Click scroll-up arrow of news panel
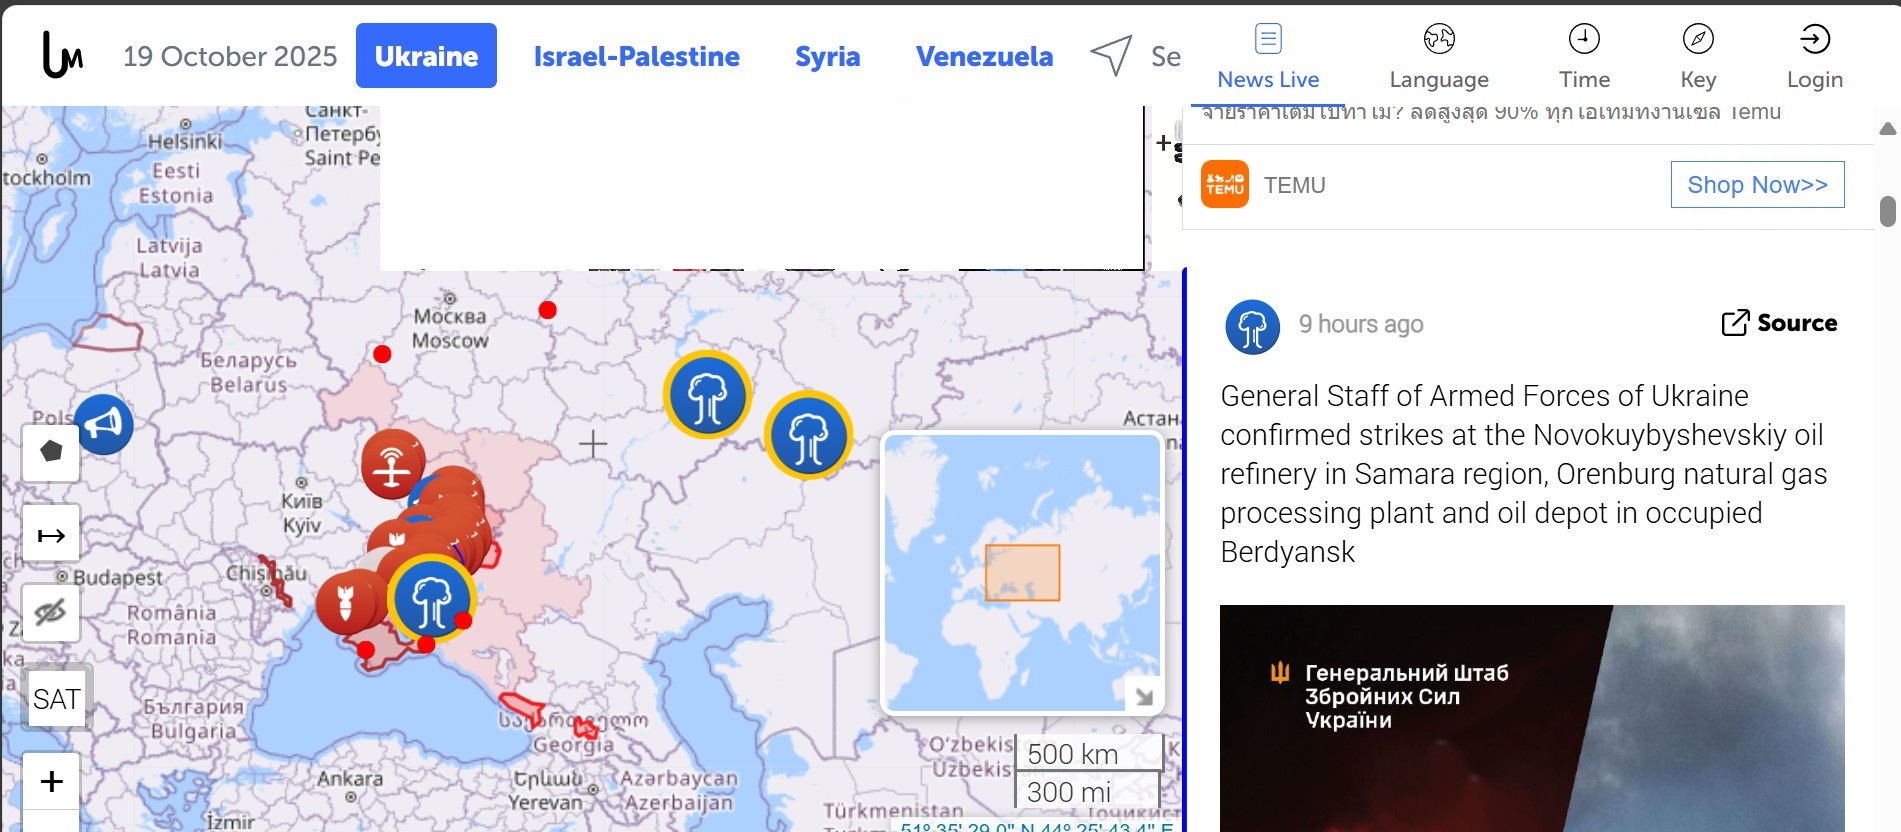The height and width of the screenshot is (832, 1901). click(1888, 128)
